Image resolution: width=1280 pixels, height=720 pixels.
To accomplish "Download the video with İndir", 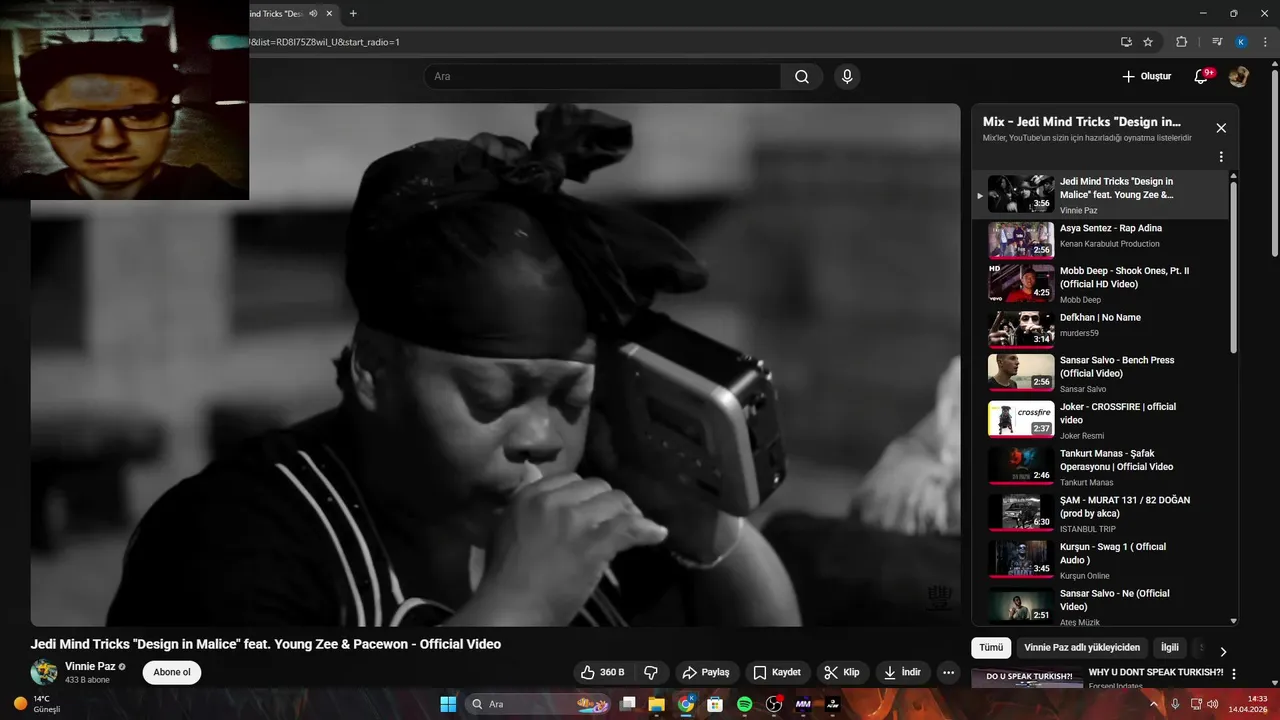I will (x=901, y=673).
